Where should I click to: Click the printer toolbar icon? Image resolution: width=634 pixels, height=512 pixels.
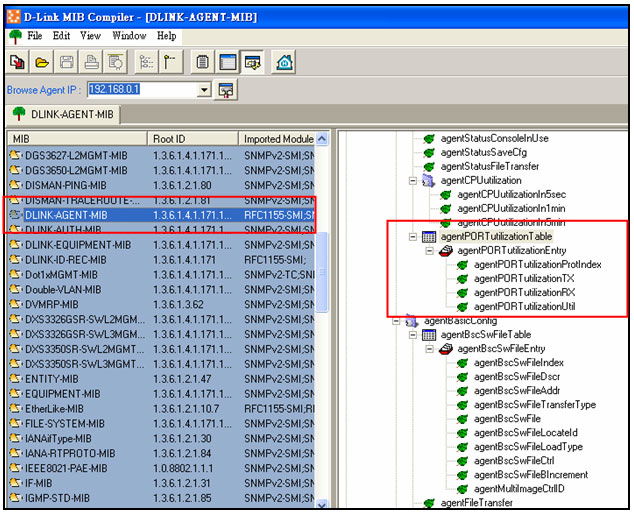pyautogui.click(x=92, y=62)
